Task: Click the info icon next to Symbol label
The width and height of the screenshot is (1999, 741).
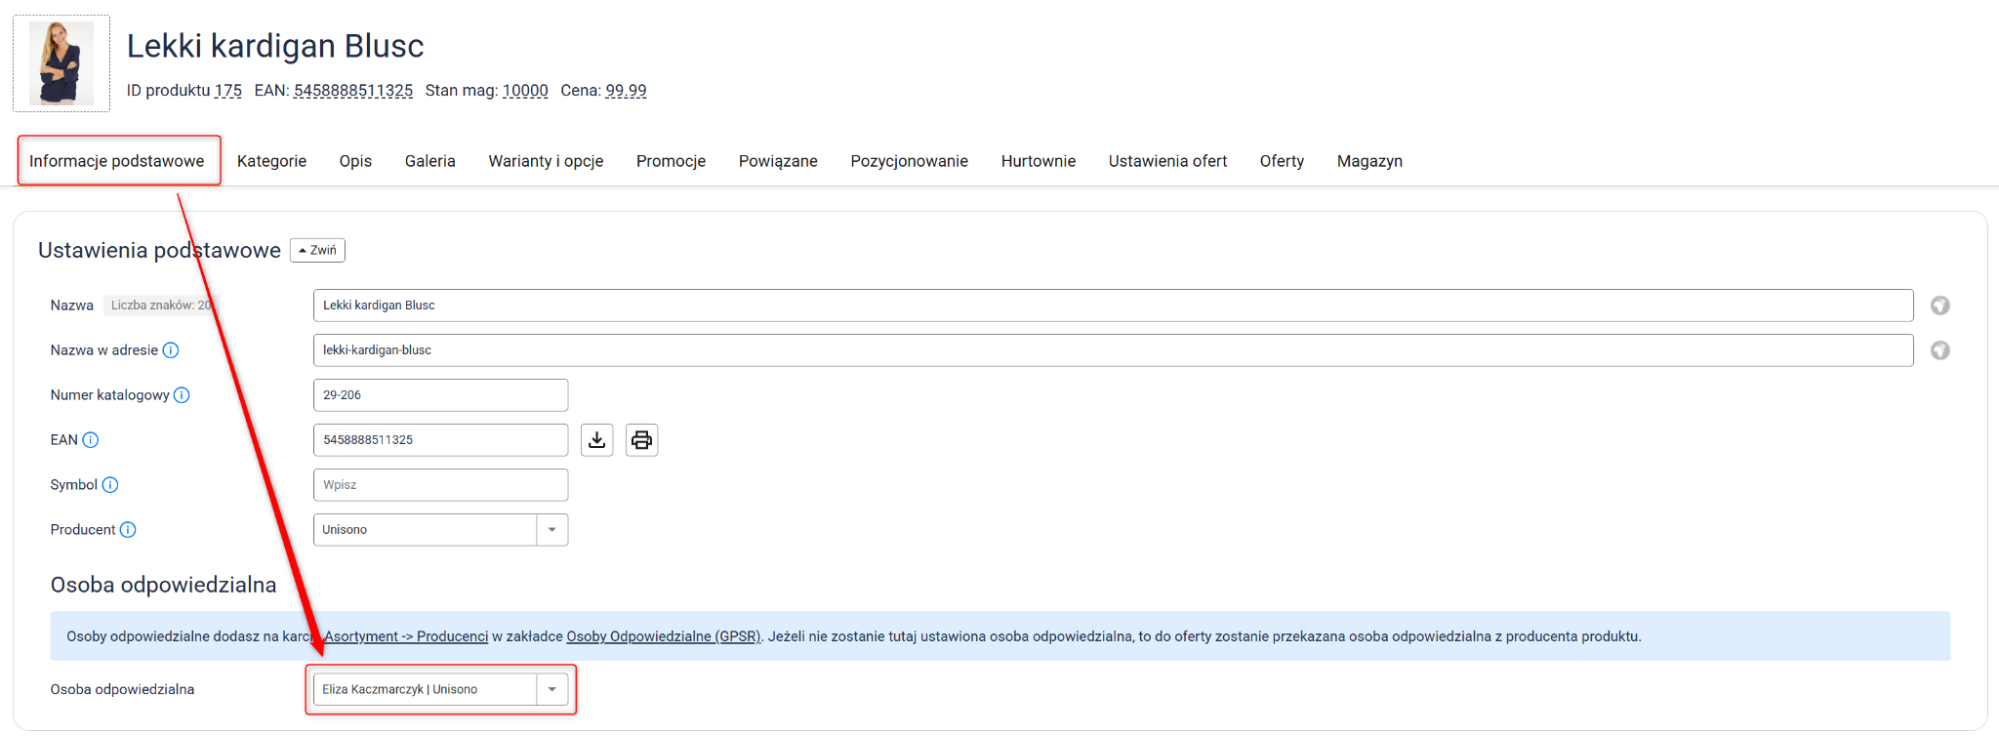Action: pos(110,485)
